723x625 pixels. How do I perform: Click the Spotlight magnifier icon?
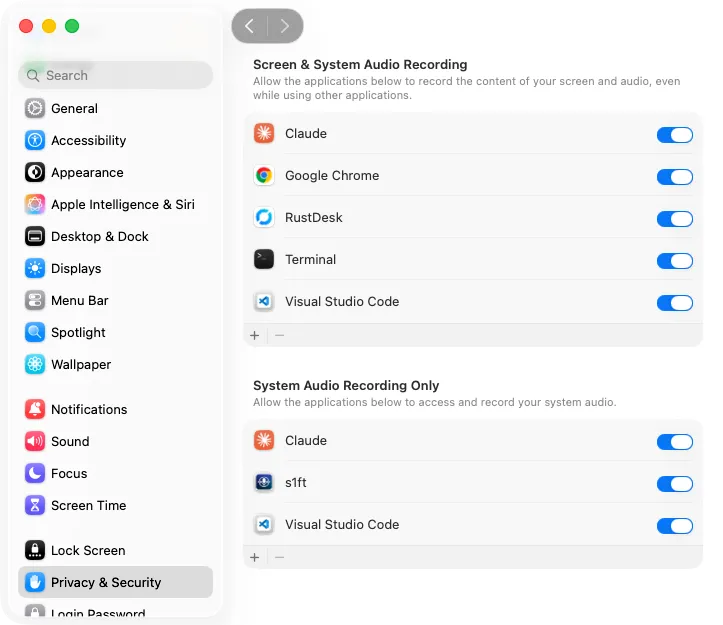pyautogui.click(x=35, y=332)
